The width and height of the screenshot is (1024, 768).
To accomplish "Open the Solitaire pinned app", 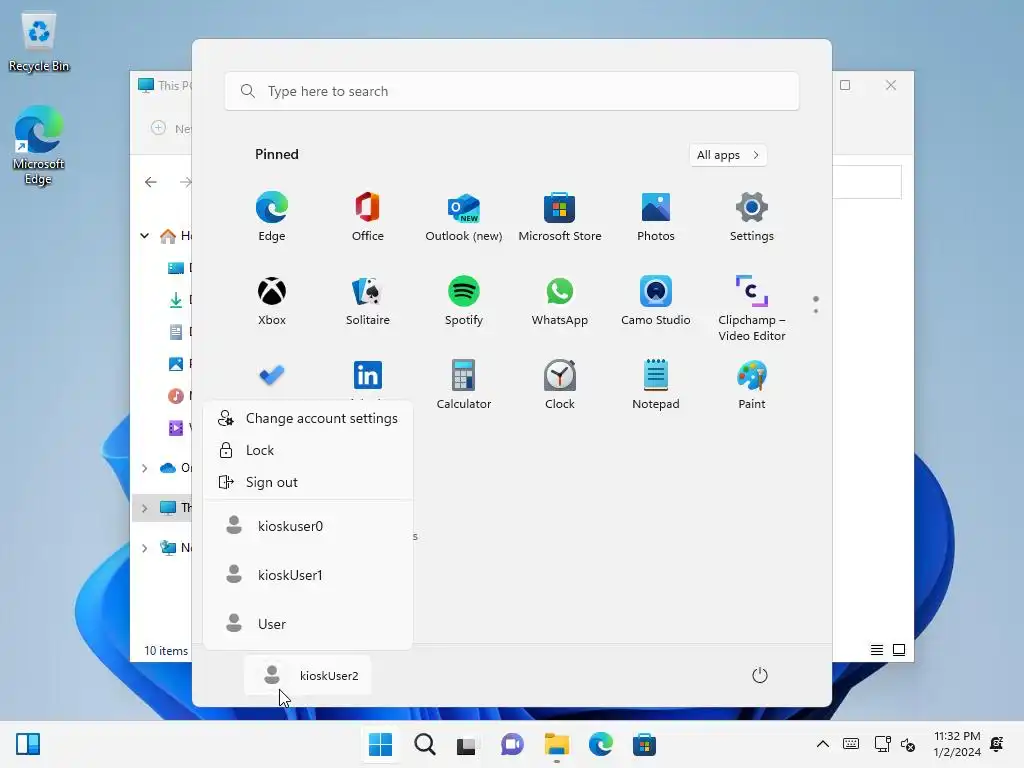I will pos(368,300).
